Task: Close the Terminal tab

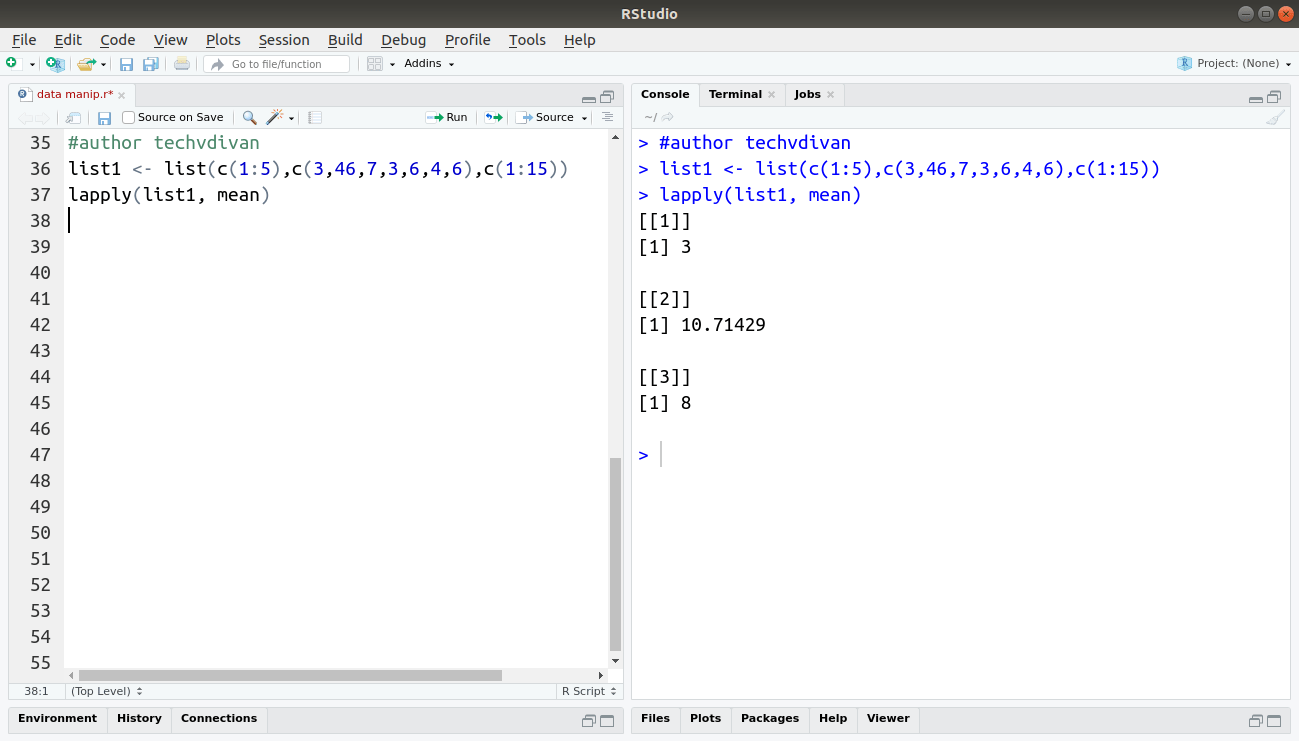Action: [771, 95]
